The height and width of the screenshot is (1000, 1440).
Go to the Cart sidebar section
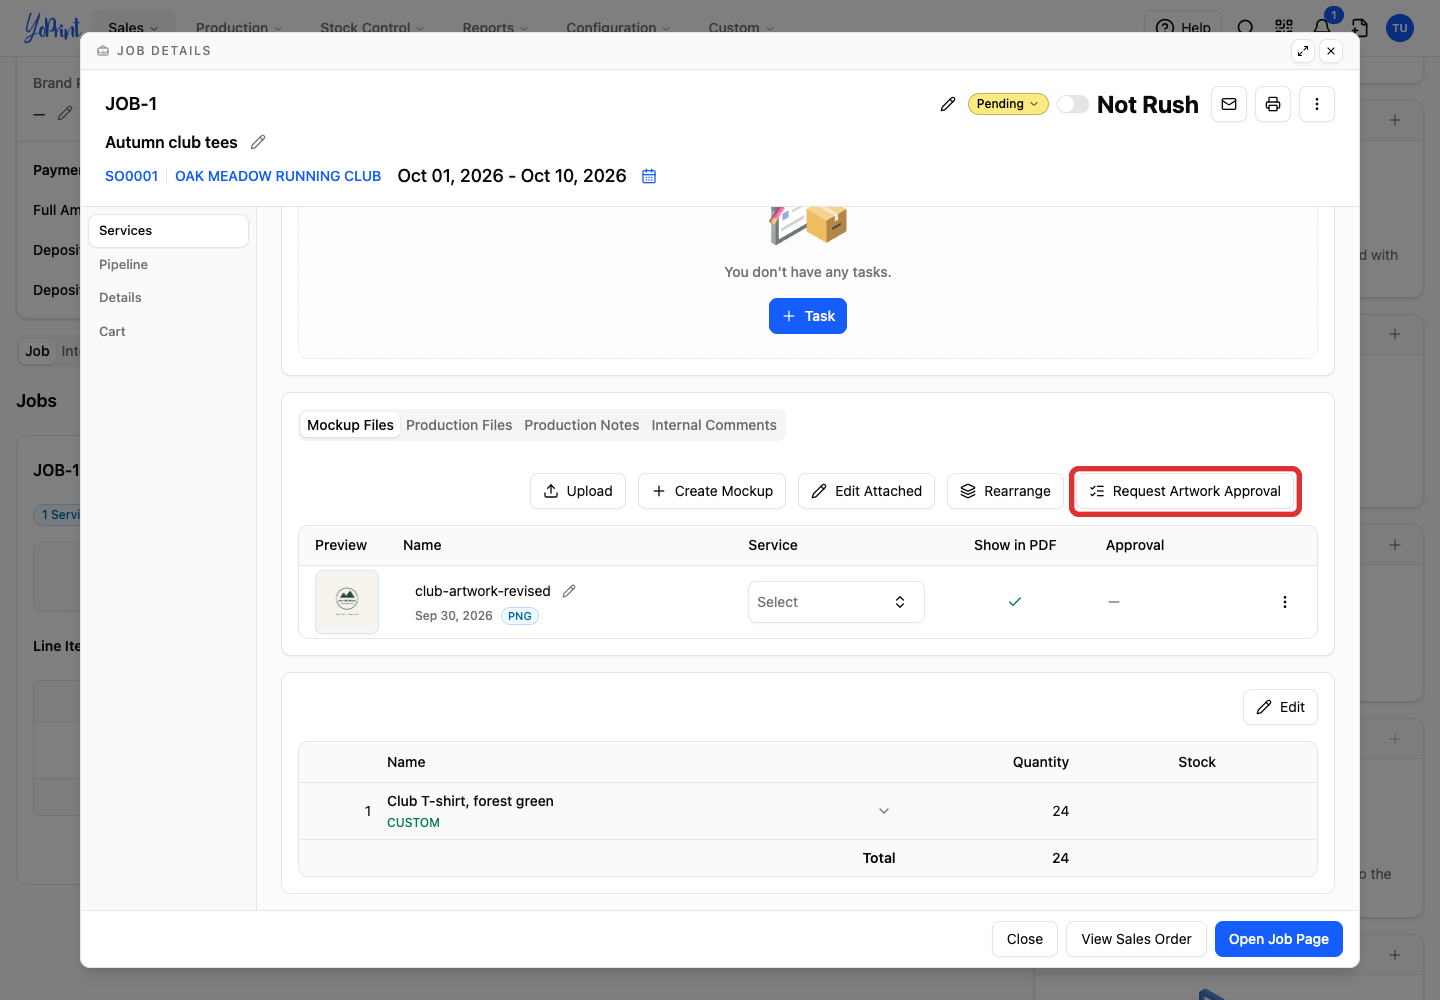[168, 331]
